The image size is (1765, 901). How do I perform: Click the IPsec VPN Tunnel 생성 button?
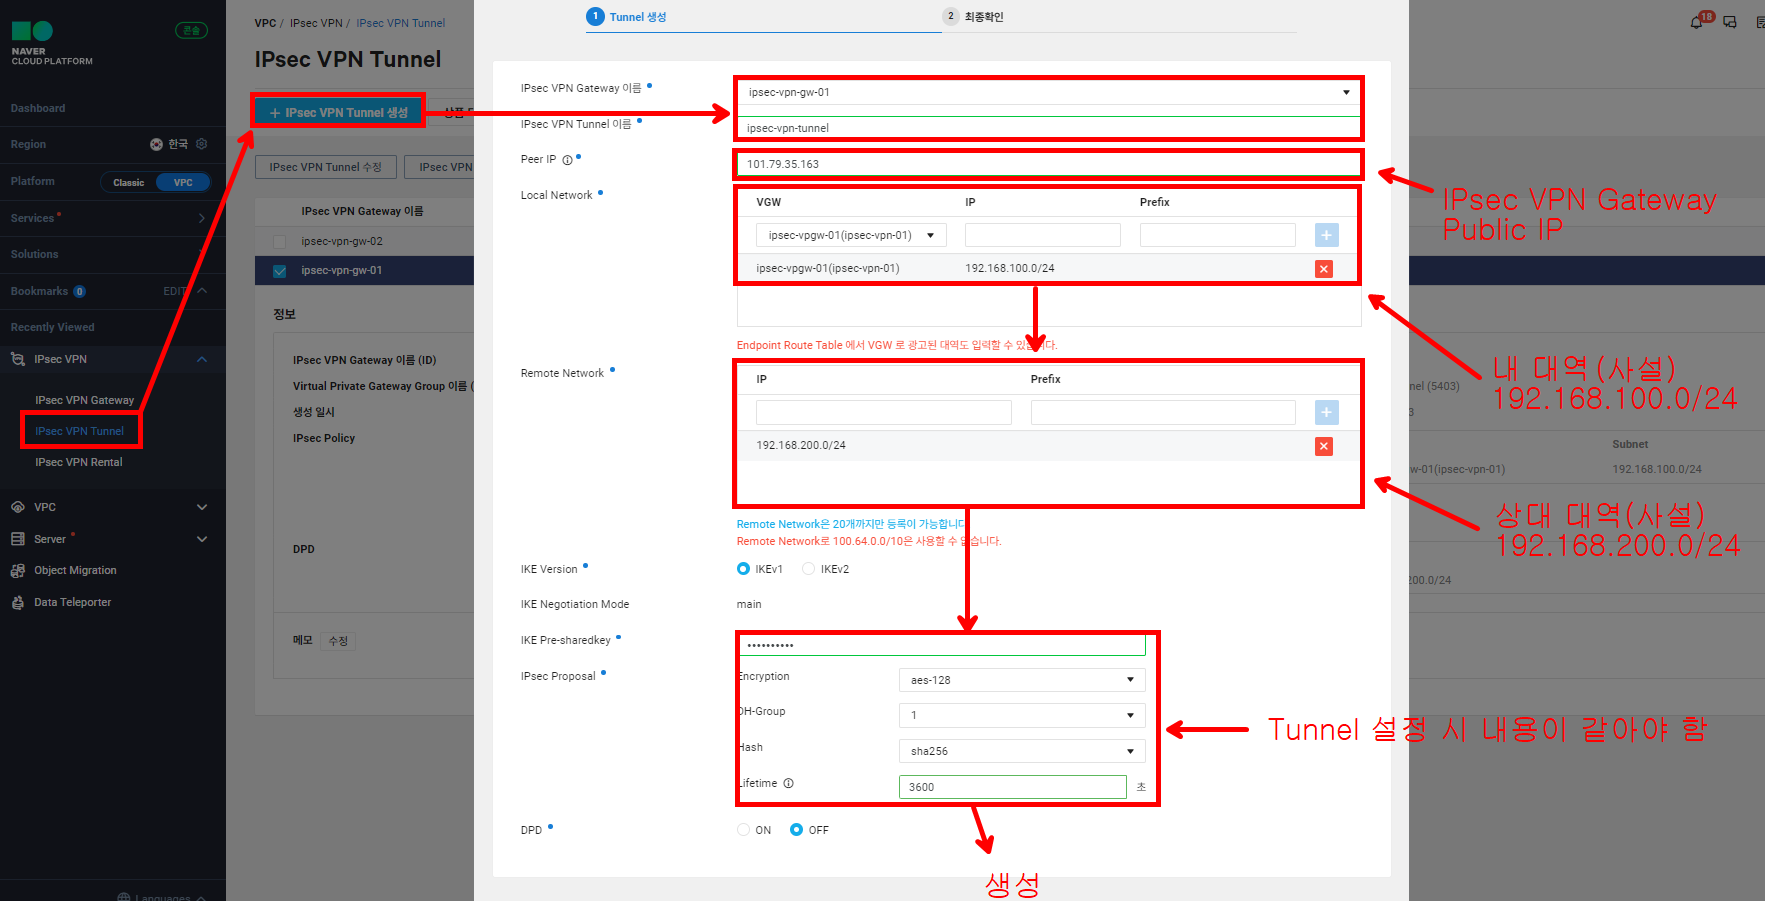coord(339,112)
